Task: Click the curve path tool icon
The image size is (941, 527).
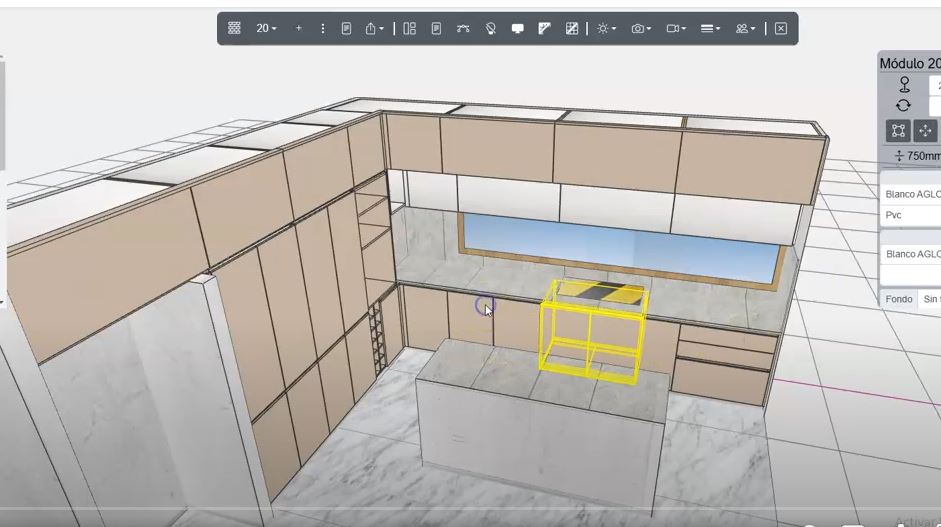Action: tap(463, 29)
